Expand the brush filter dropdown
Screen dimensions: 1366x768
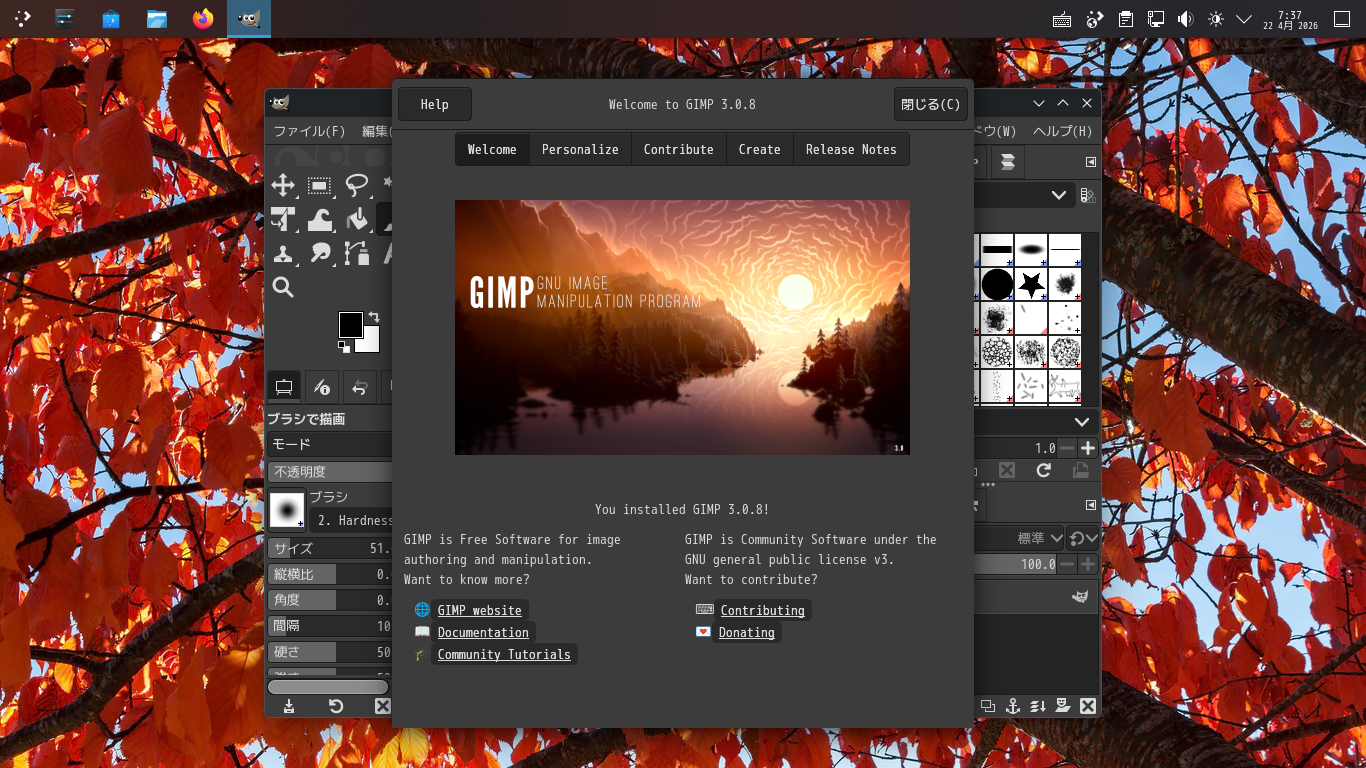(x=1058, y=196)
